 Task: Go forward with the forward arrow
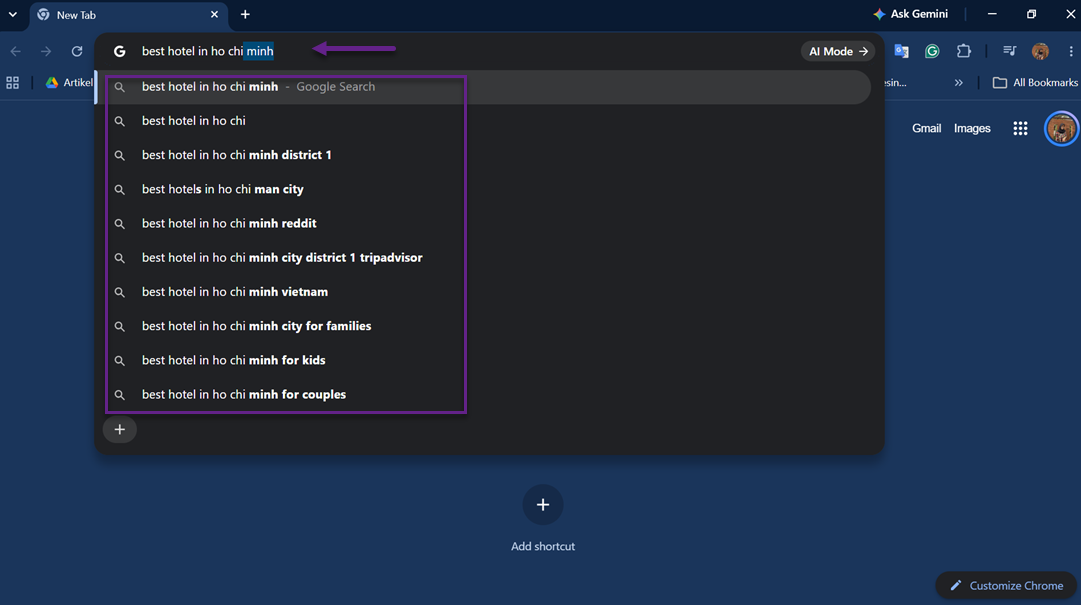[46, 51]
